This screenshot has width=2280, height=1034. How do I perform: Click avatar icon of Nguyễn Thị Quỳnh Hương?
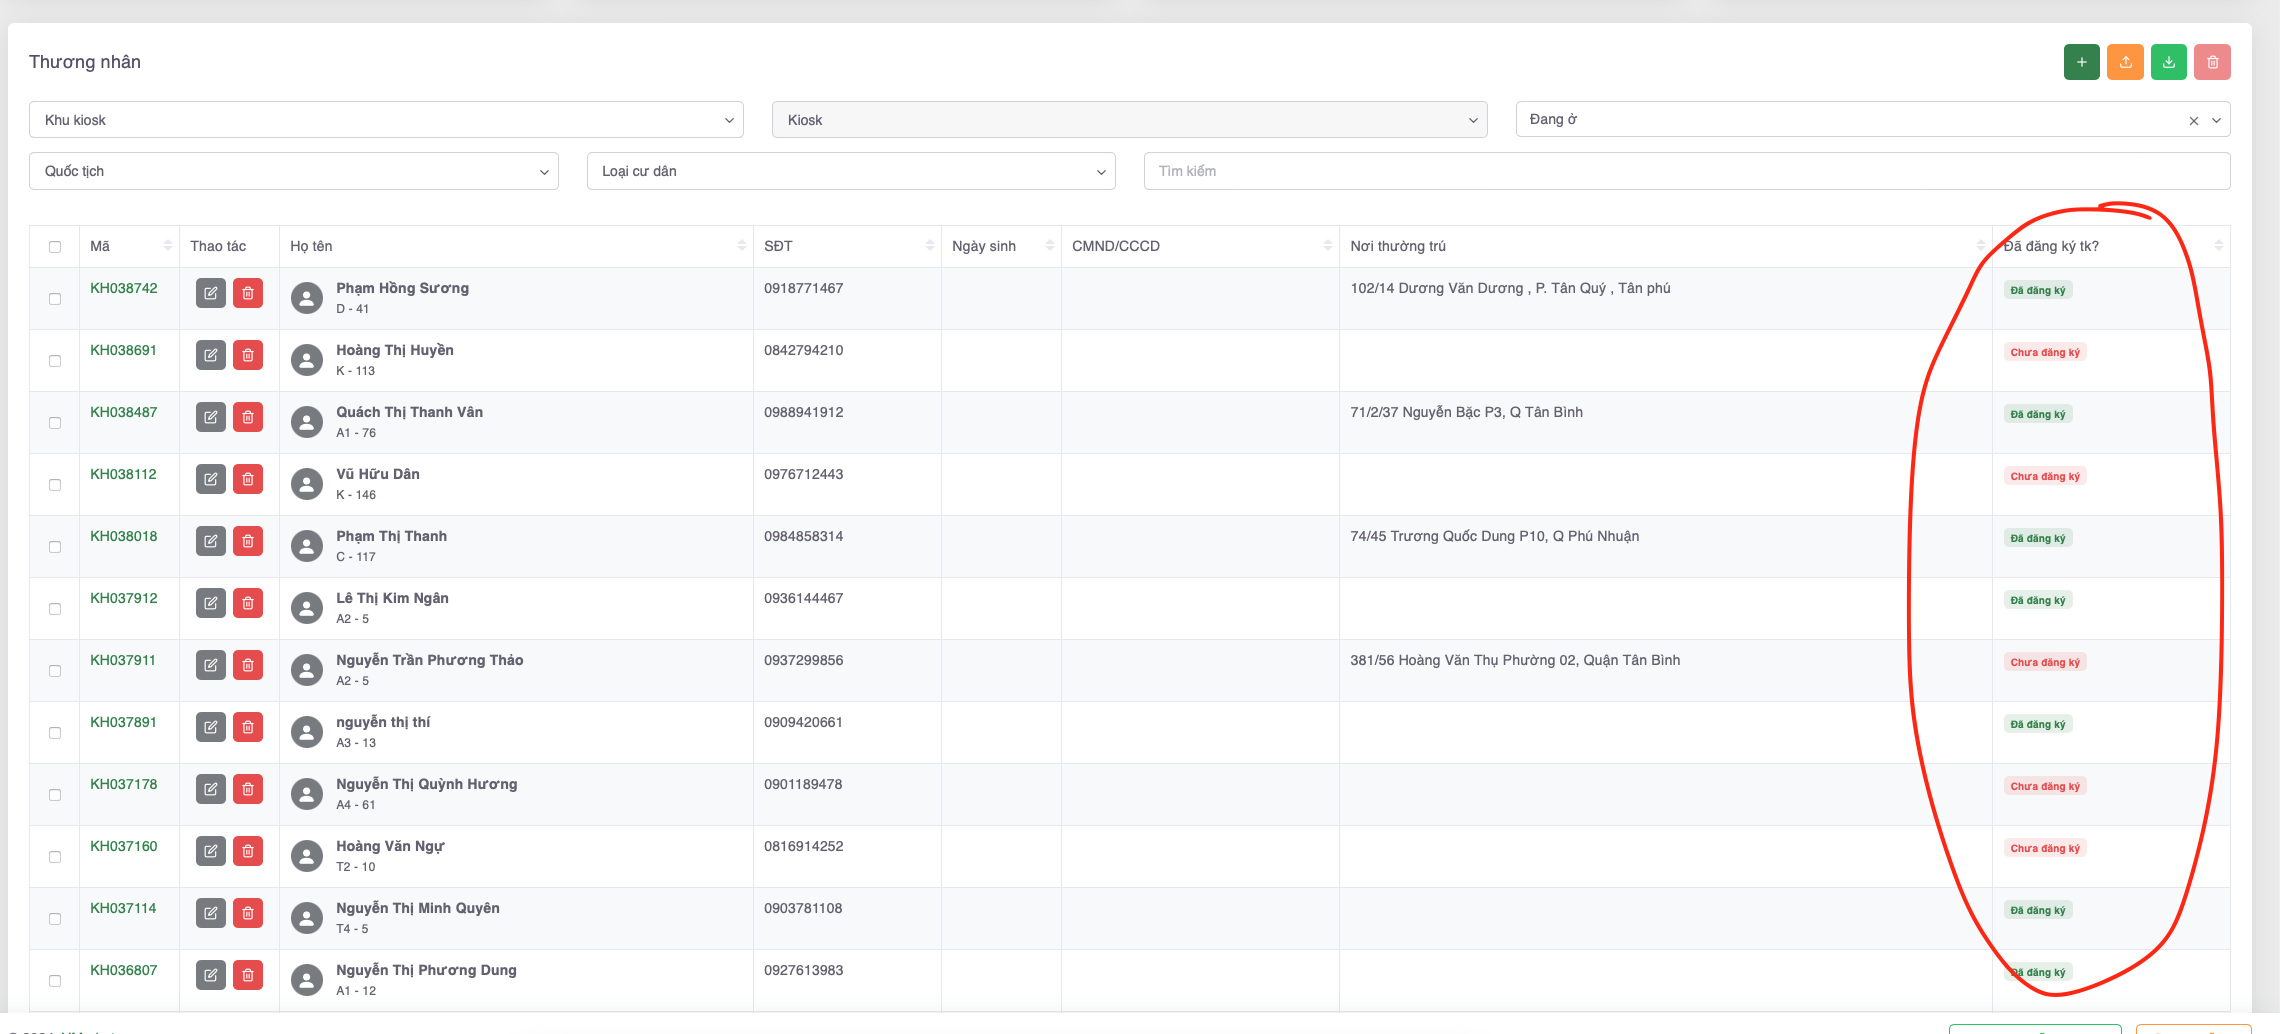click(x=307, y=794)
